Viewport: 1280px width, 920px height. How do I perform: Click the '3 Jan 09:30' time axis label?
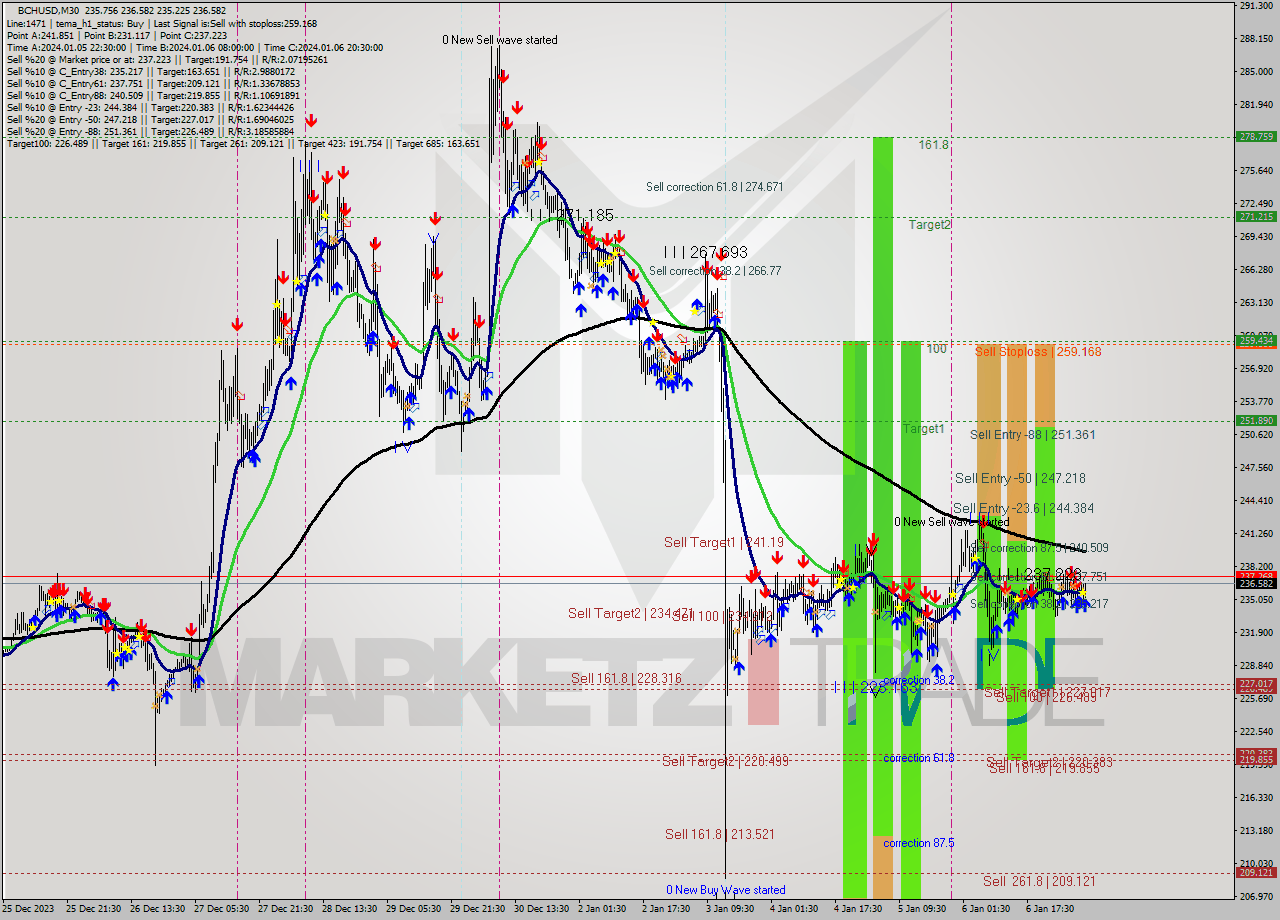(x=730, y=909)
